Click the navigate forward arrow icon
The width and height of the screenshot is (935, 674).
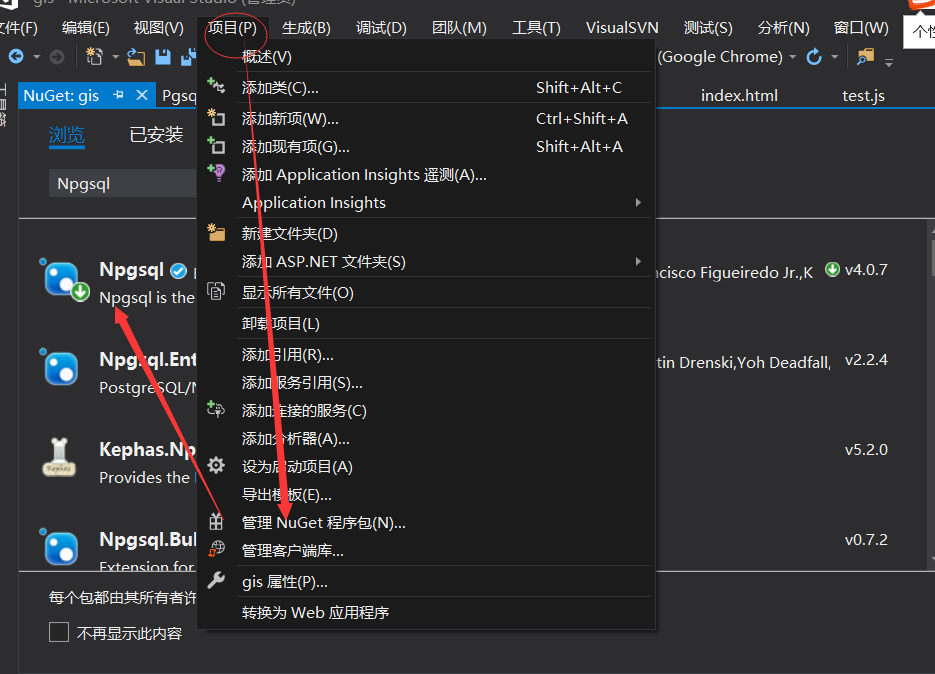click(57, 57)
